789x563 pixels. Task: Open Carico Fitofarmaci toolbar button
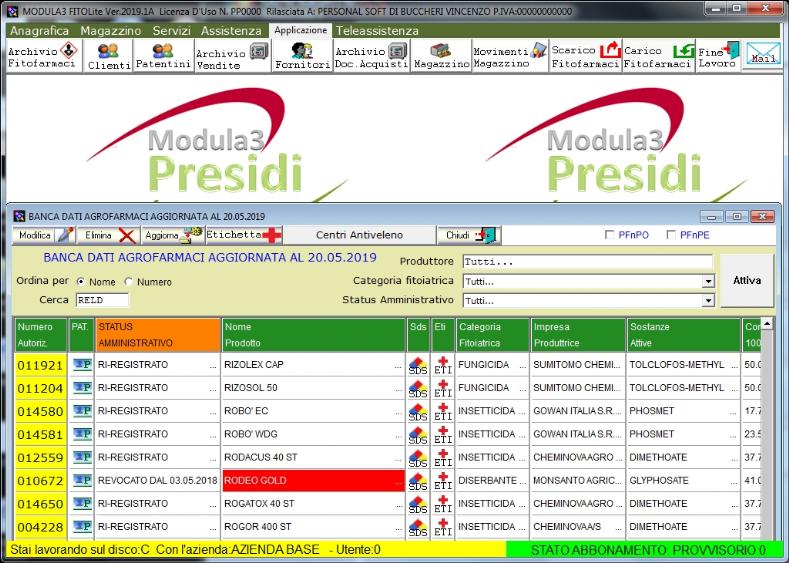(x=659, y=56)
